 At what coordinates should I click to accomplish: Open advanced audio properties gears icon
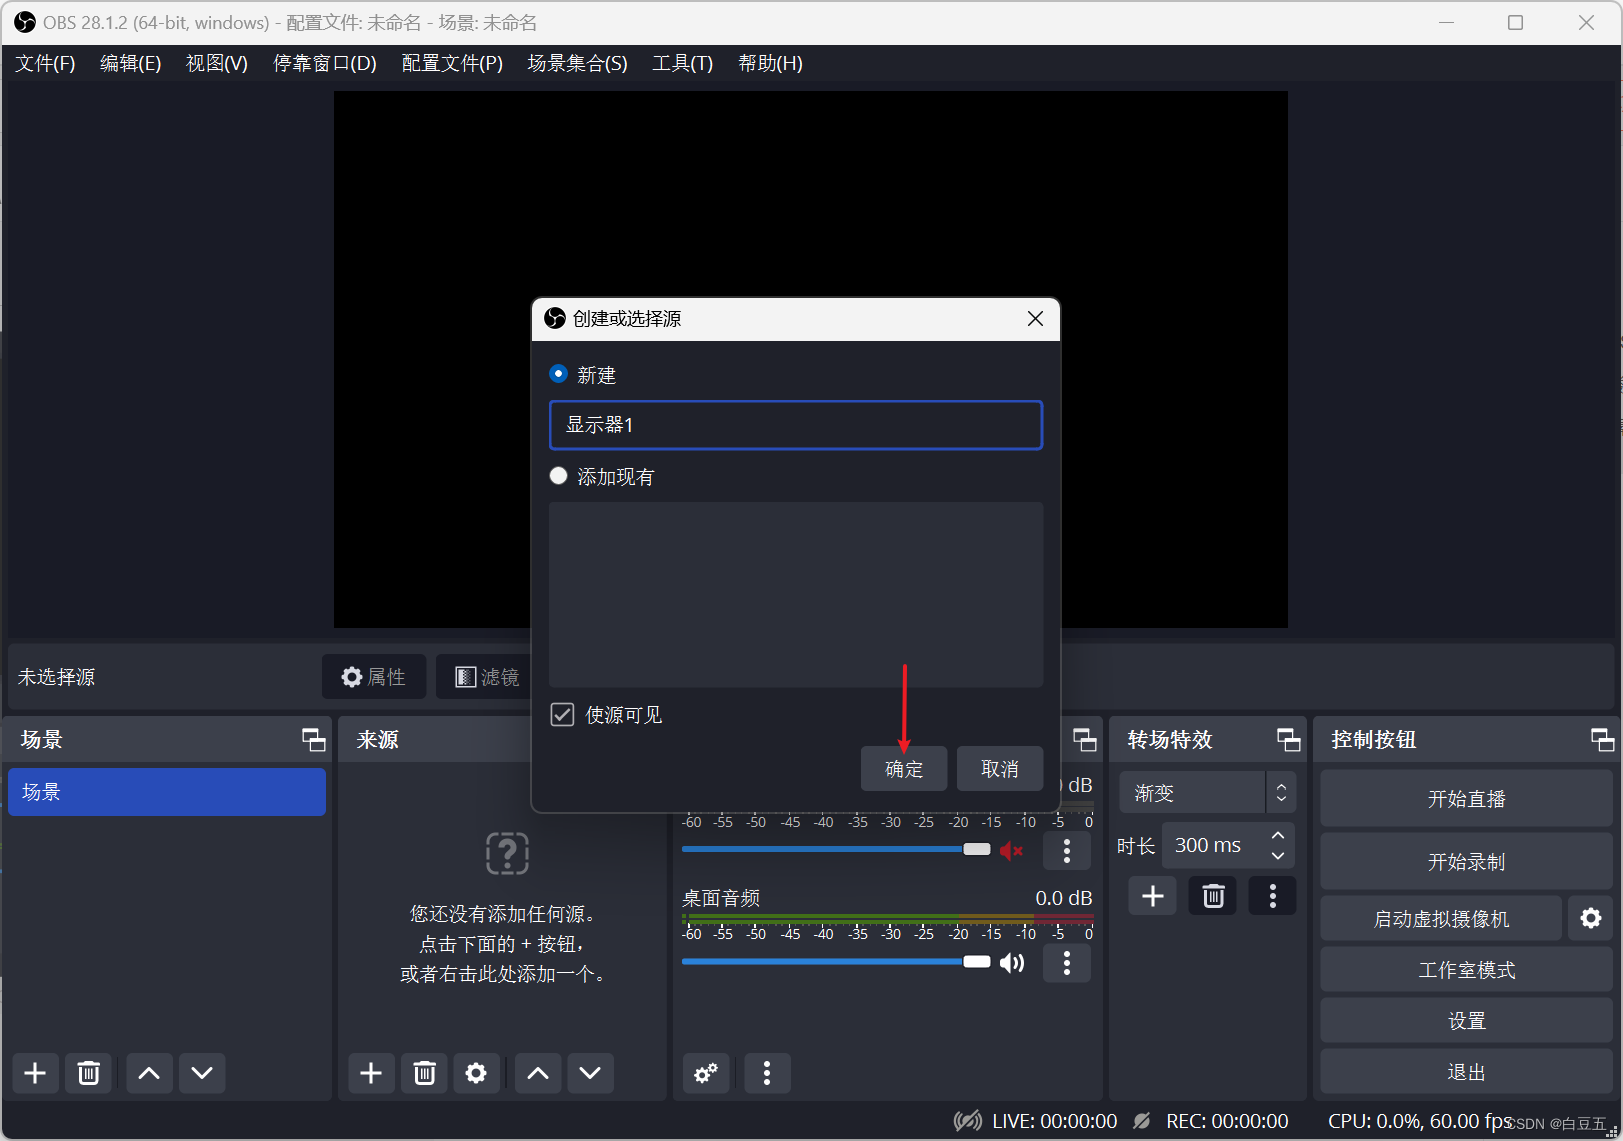click(x=706, y=1073)
